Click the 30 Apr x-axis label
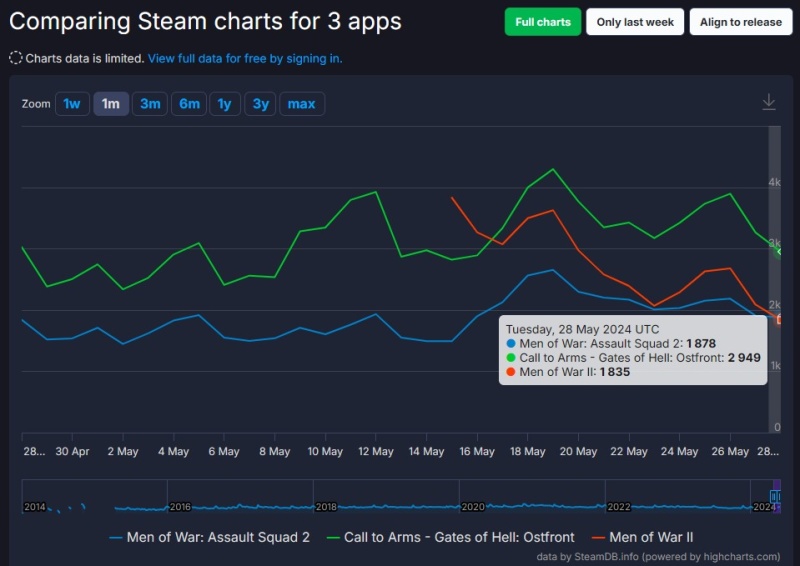Viewport: 800px width, 566px height. 72,452
